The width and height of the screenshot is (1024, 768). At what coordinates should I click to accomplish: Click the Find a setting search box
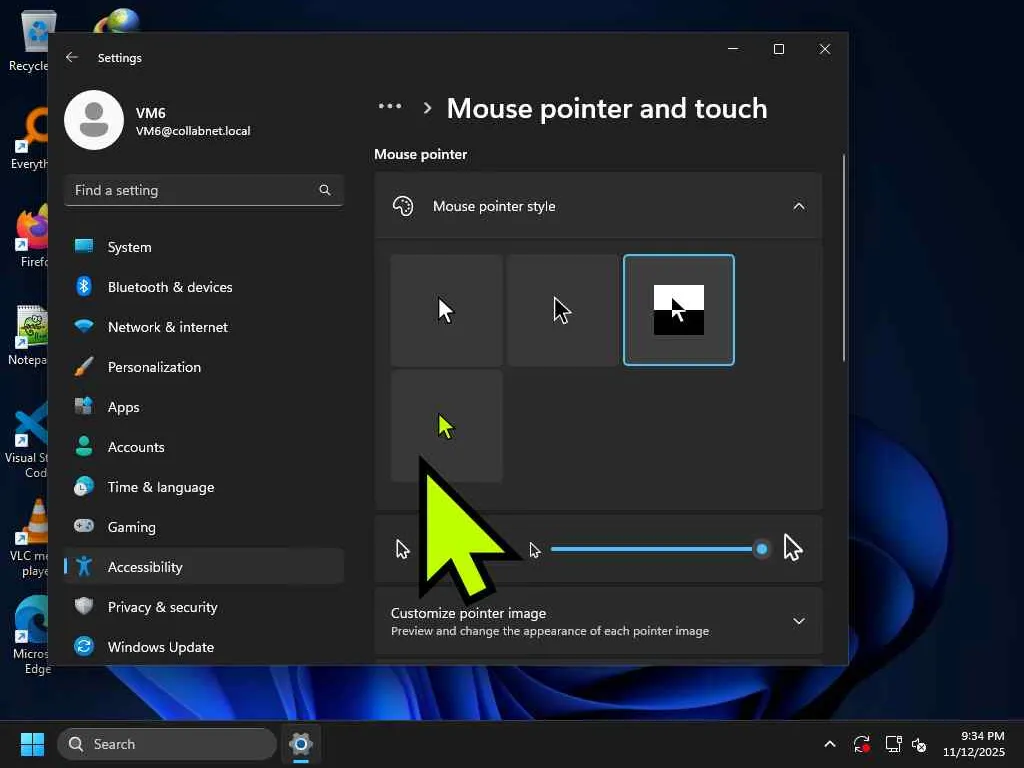(204, 190)
